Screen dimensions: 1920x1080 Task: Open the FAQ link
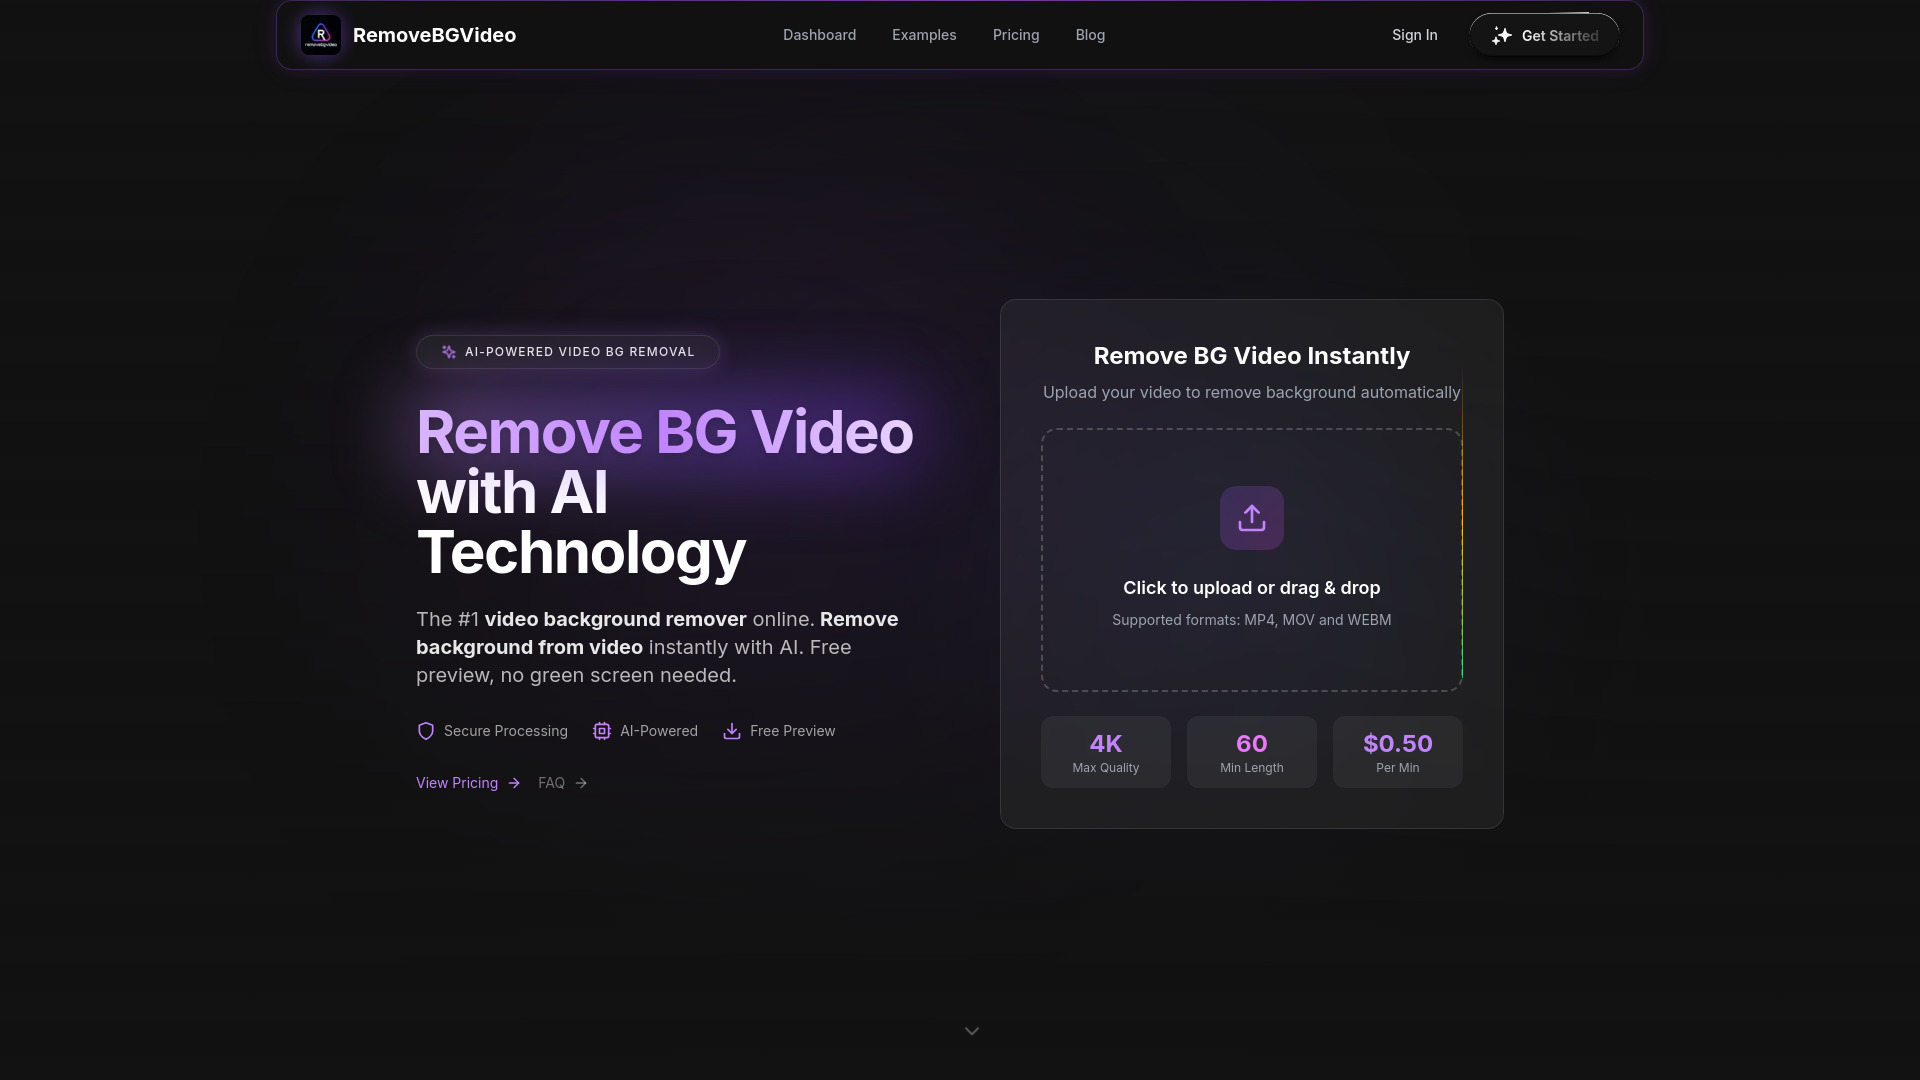[x=551, y=783]
